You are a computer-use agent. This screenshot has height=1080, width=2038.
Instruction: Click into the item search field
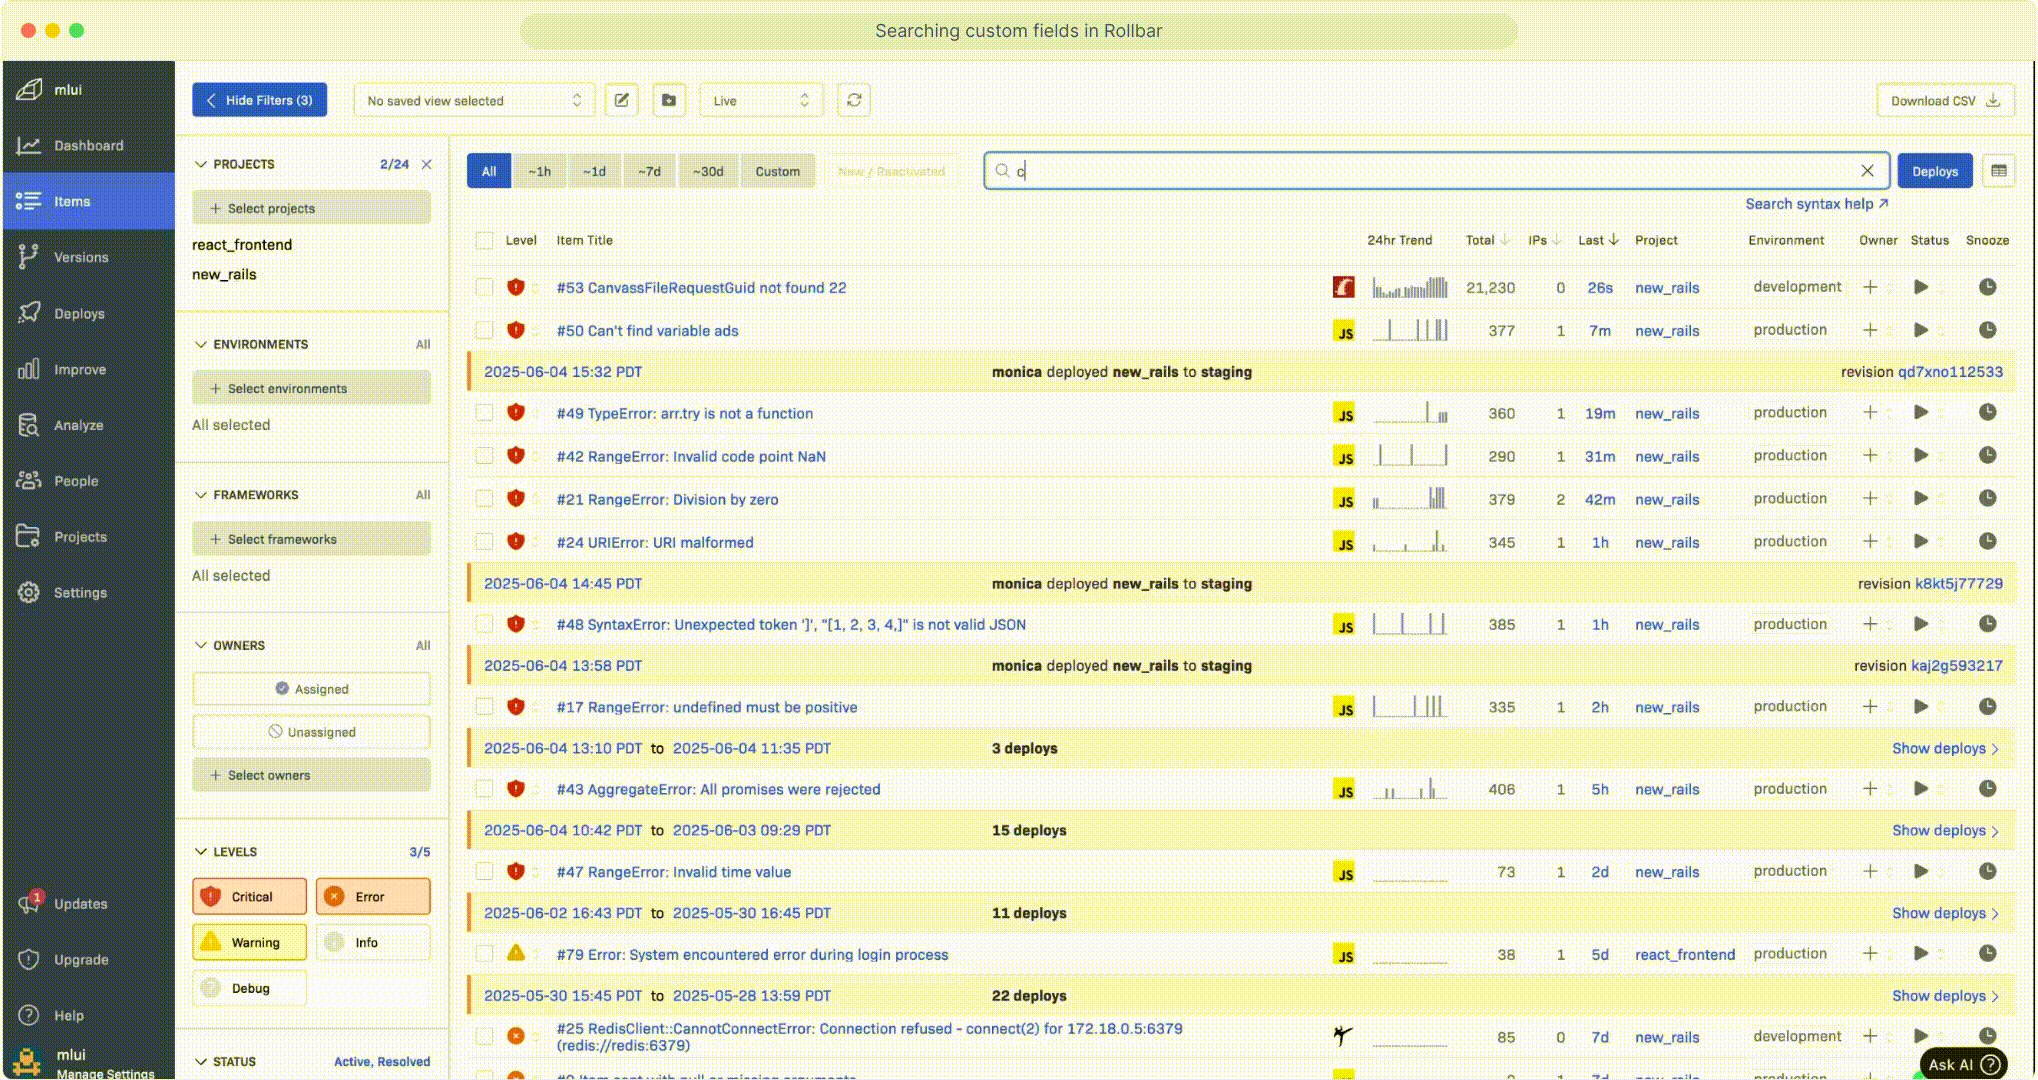point(1430,171)
